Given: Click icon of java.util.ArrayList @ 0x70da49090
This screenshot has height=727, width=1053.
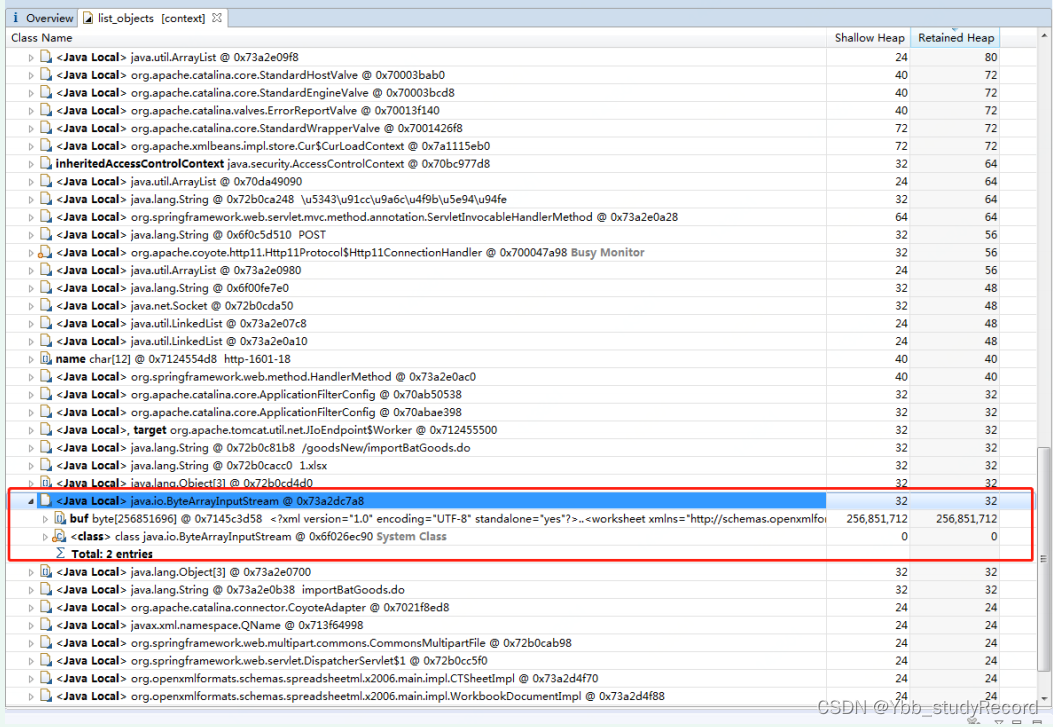Looking at the screenshot, I should tap(46, 181).
